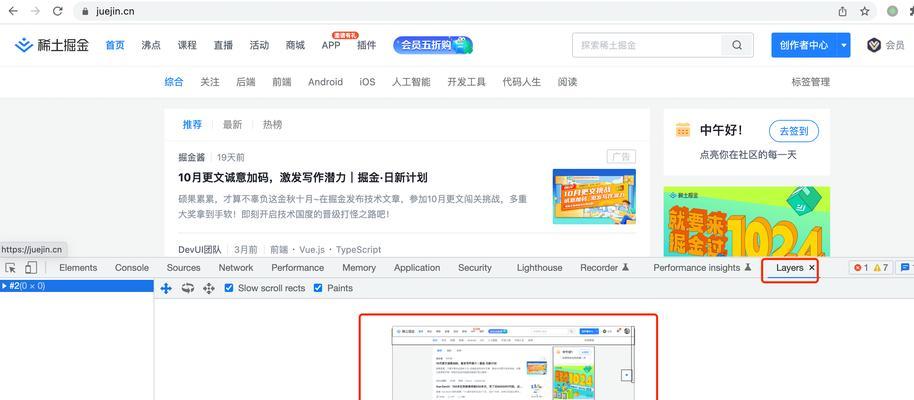Viewport: 914px width, 400px height.
Task: Open the Console tab
Action: [x=132, y=268]
